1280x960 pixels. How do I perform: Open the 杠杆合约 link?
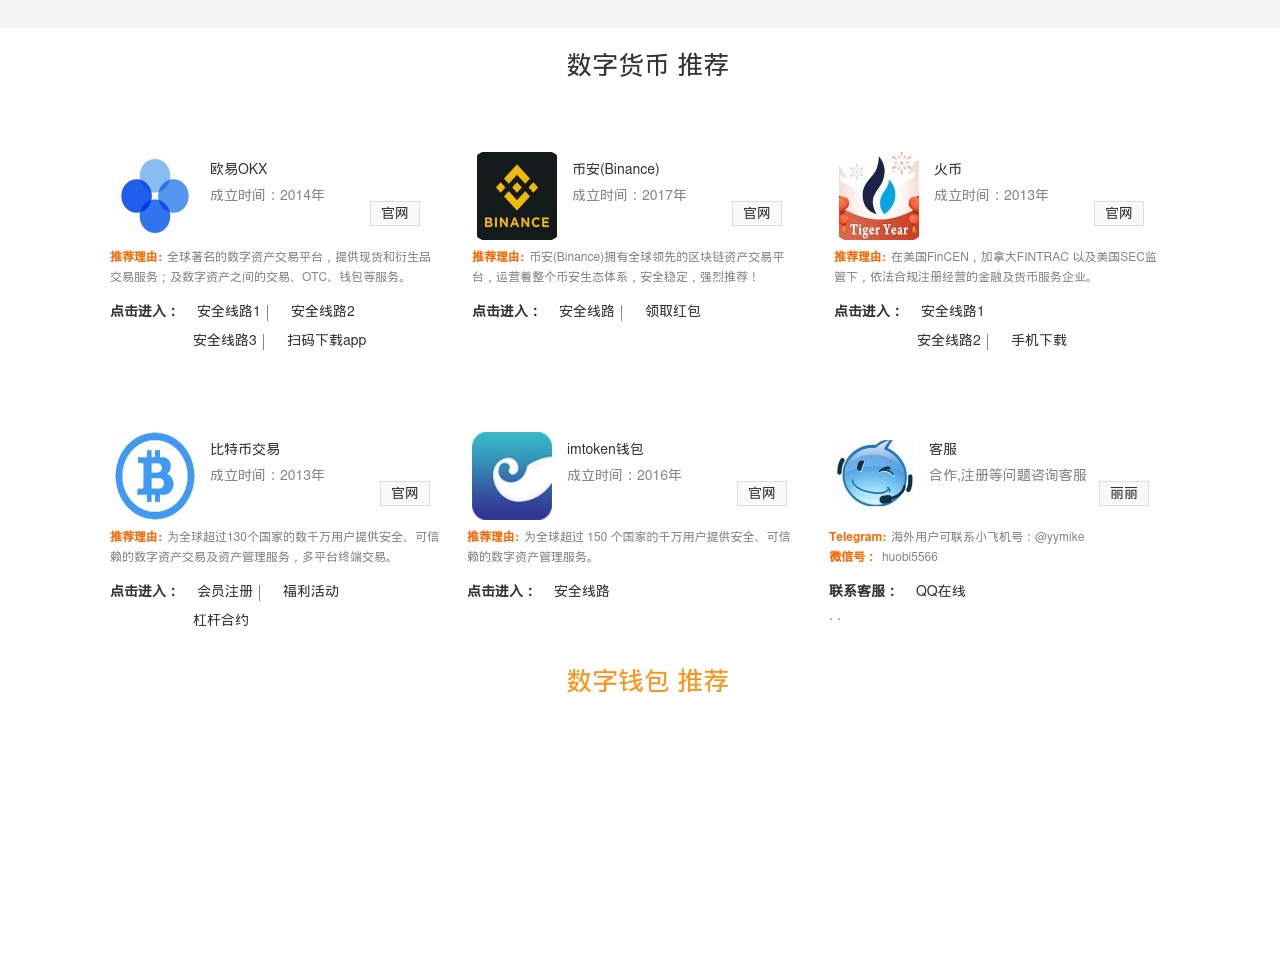[x=221, y=620]
